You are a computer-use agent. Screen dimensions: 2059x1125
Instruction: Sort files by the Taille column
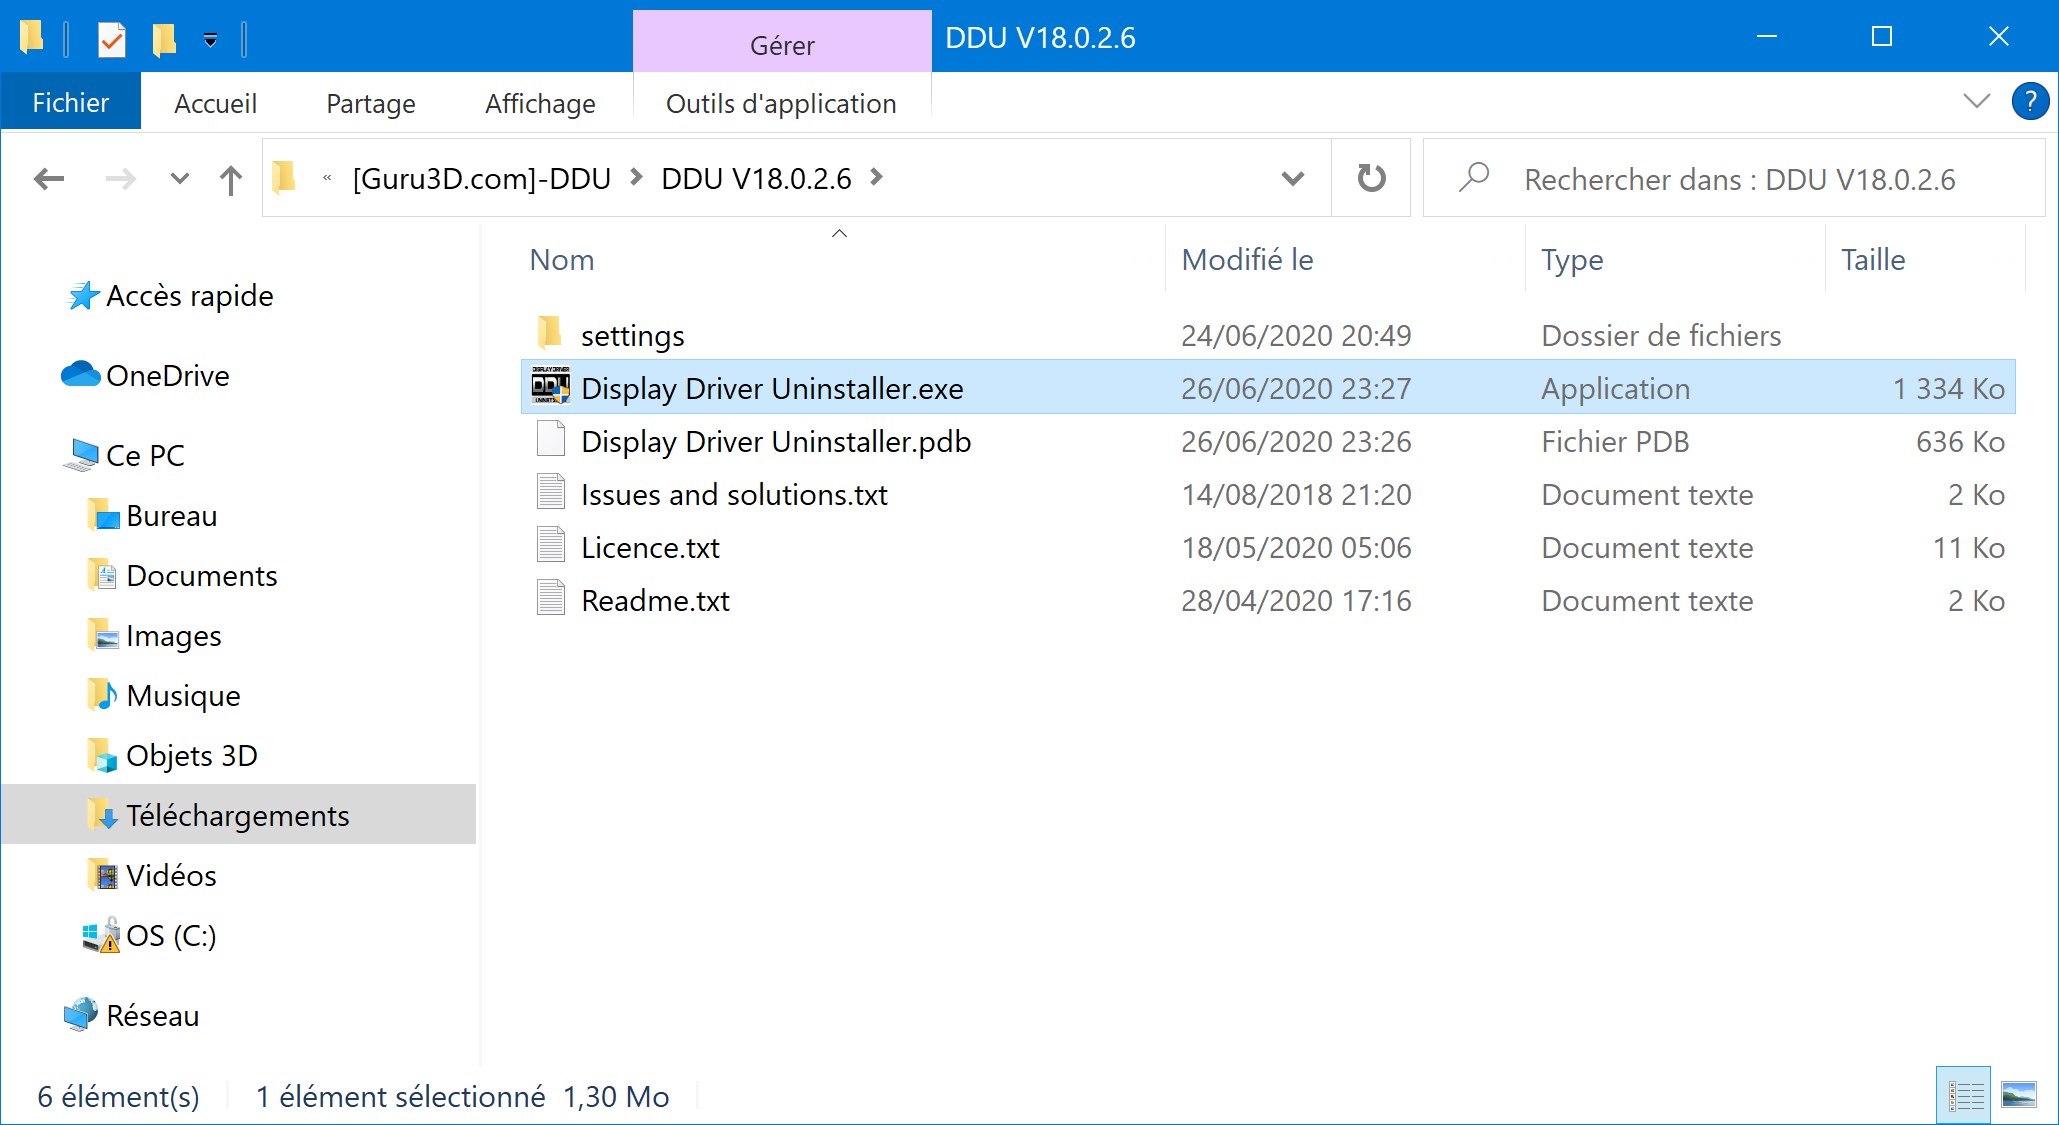point(1873,260)
